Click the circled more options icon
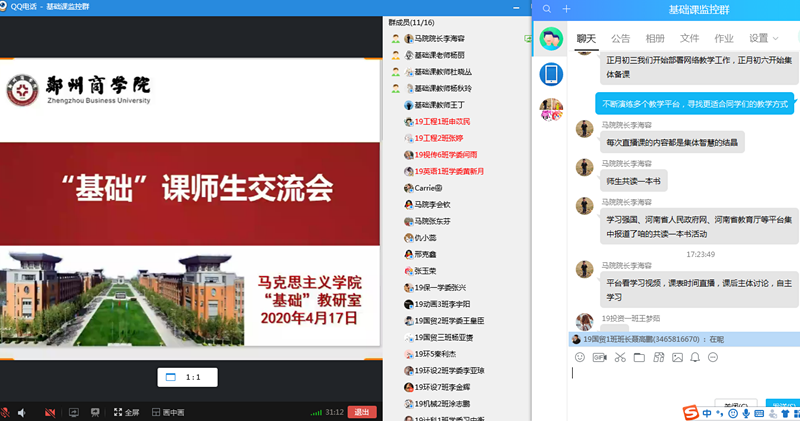The width and height of the screenshot is (800, 421). click(713, 357)
